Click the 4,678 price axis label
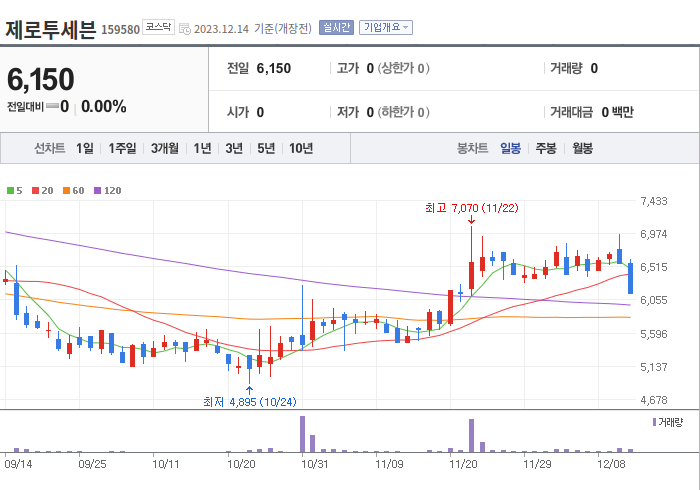 pos(654,400)
